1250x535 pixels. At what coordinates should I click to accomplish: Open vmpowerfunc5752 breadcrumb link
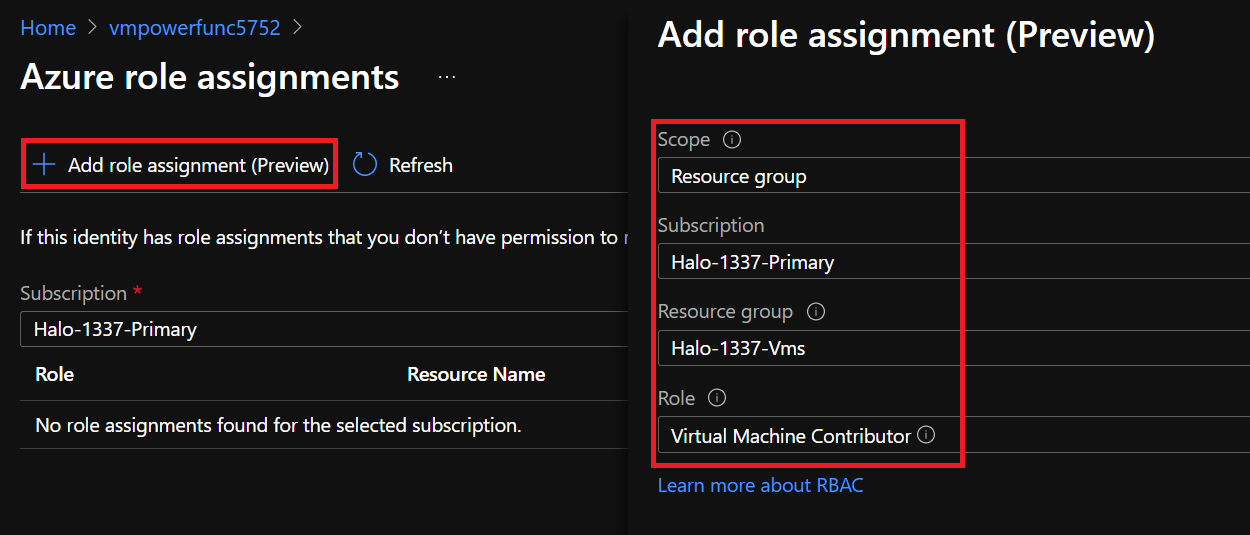(194, 28)
